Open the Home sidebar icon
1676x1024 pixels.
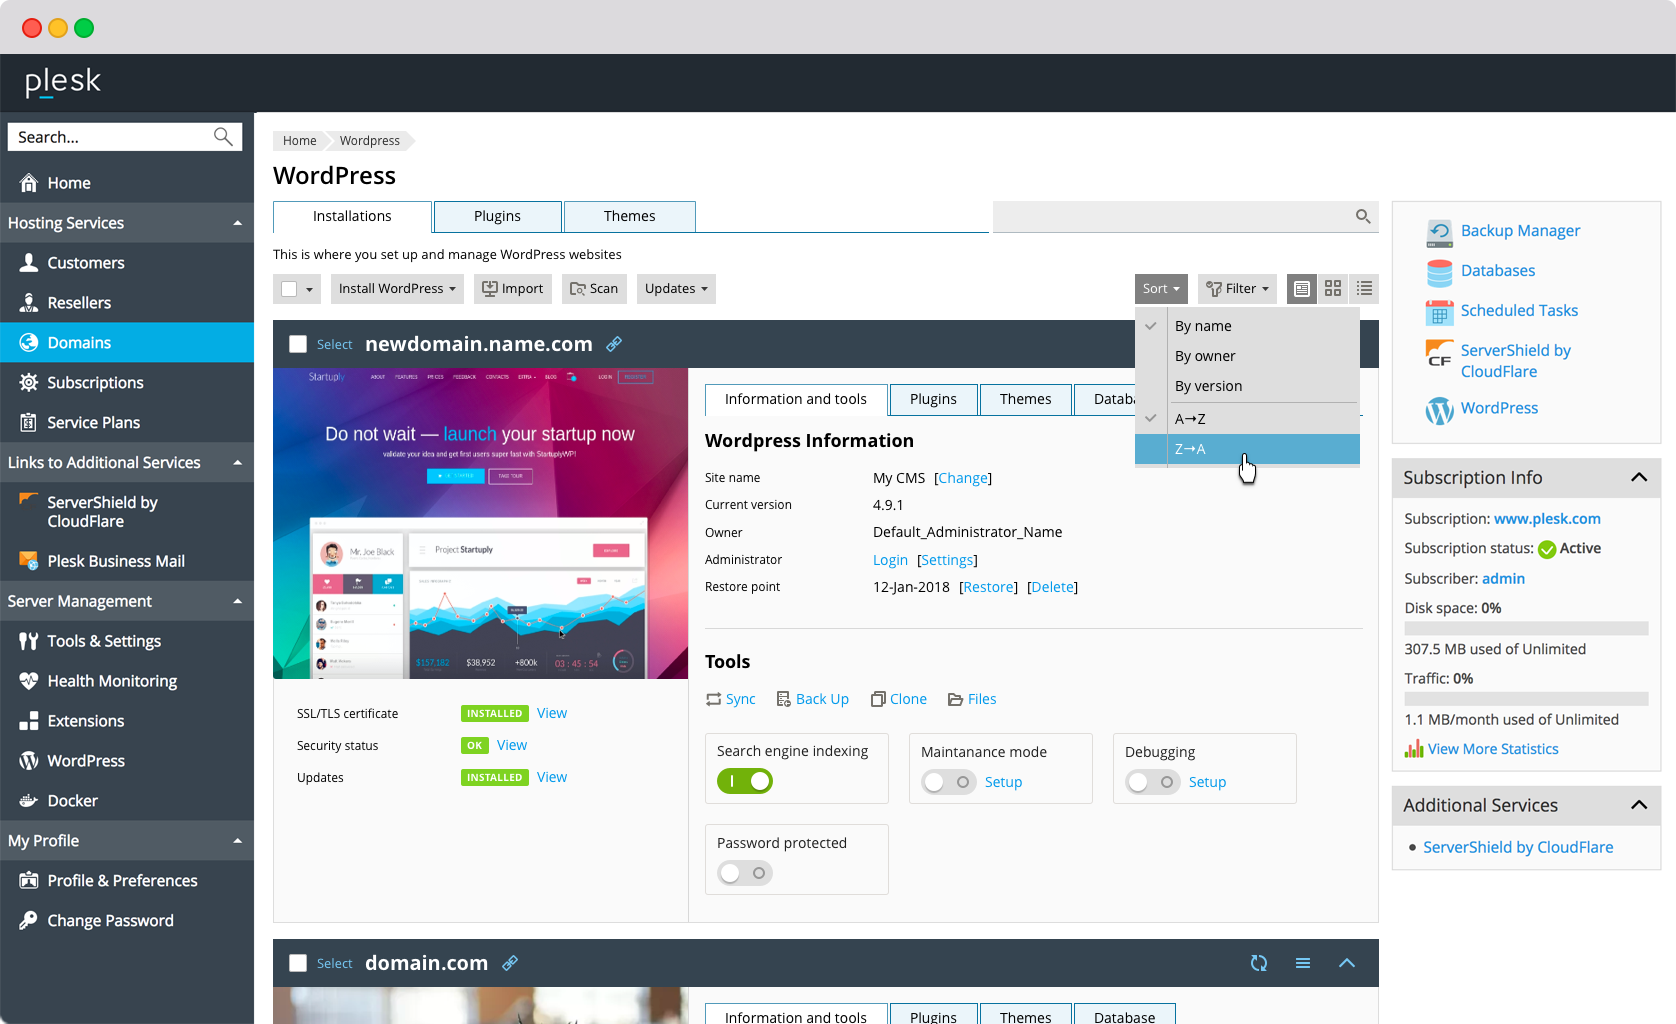(x=29, y=183)
